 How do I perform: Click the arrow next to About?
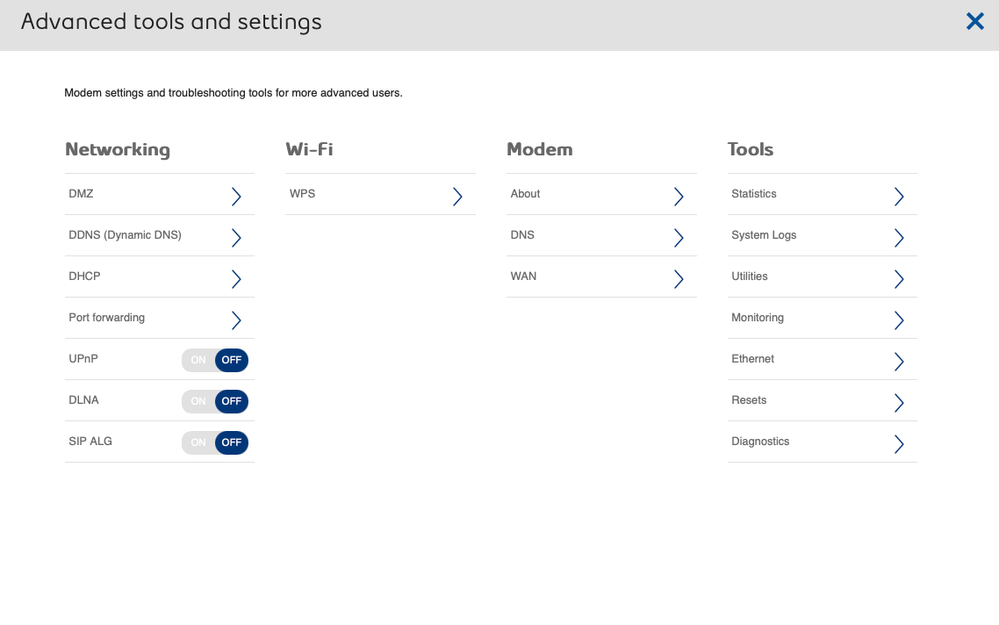coord(678,196)
